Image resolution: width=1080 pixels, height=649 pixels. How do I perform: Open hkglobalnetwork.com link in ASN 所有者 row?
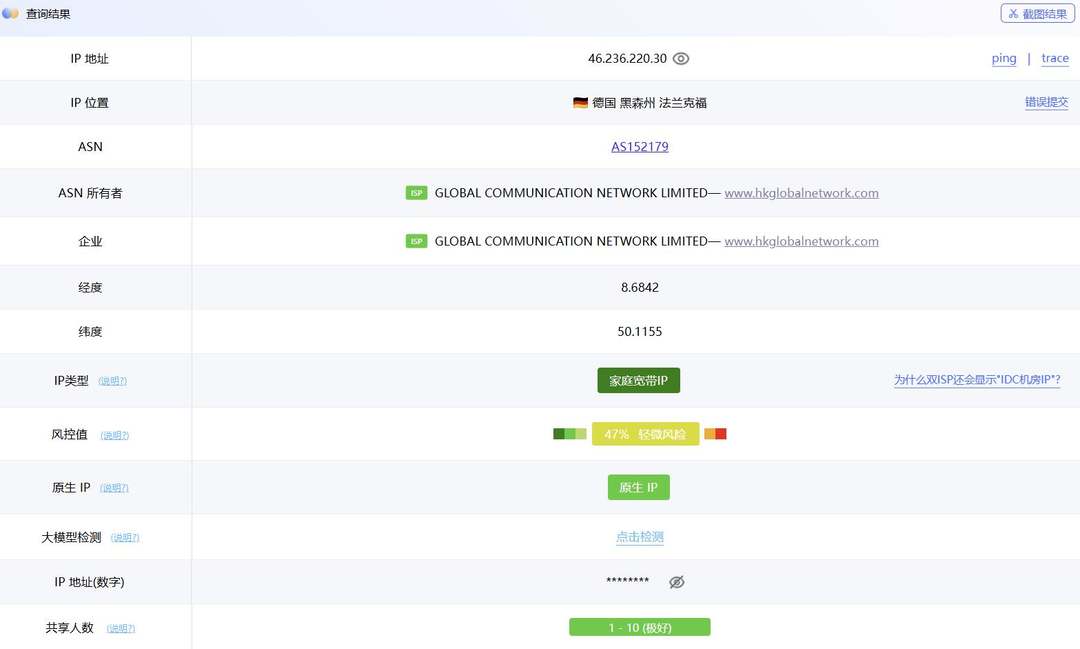pyautogui.click(x=801, y=193)
